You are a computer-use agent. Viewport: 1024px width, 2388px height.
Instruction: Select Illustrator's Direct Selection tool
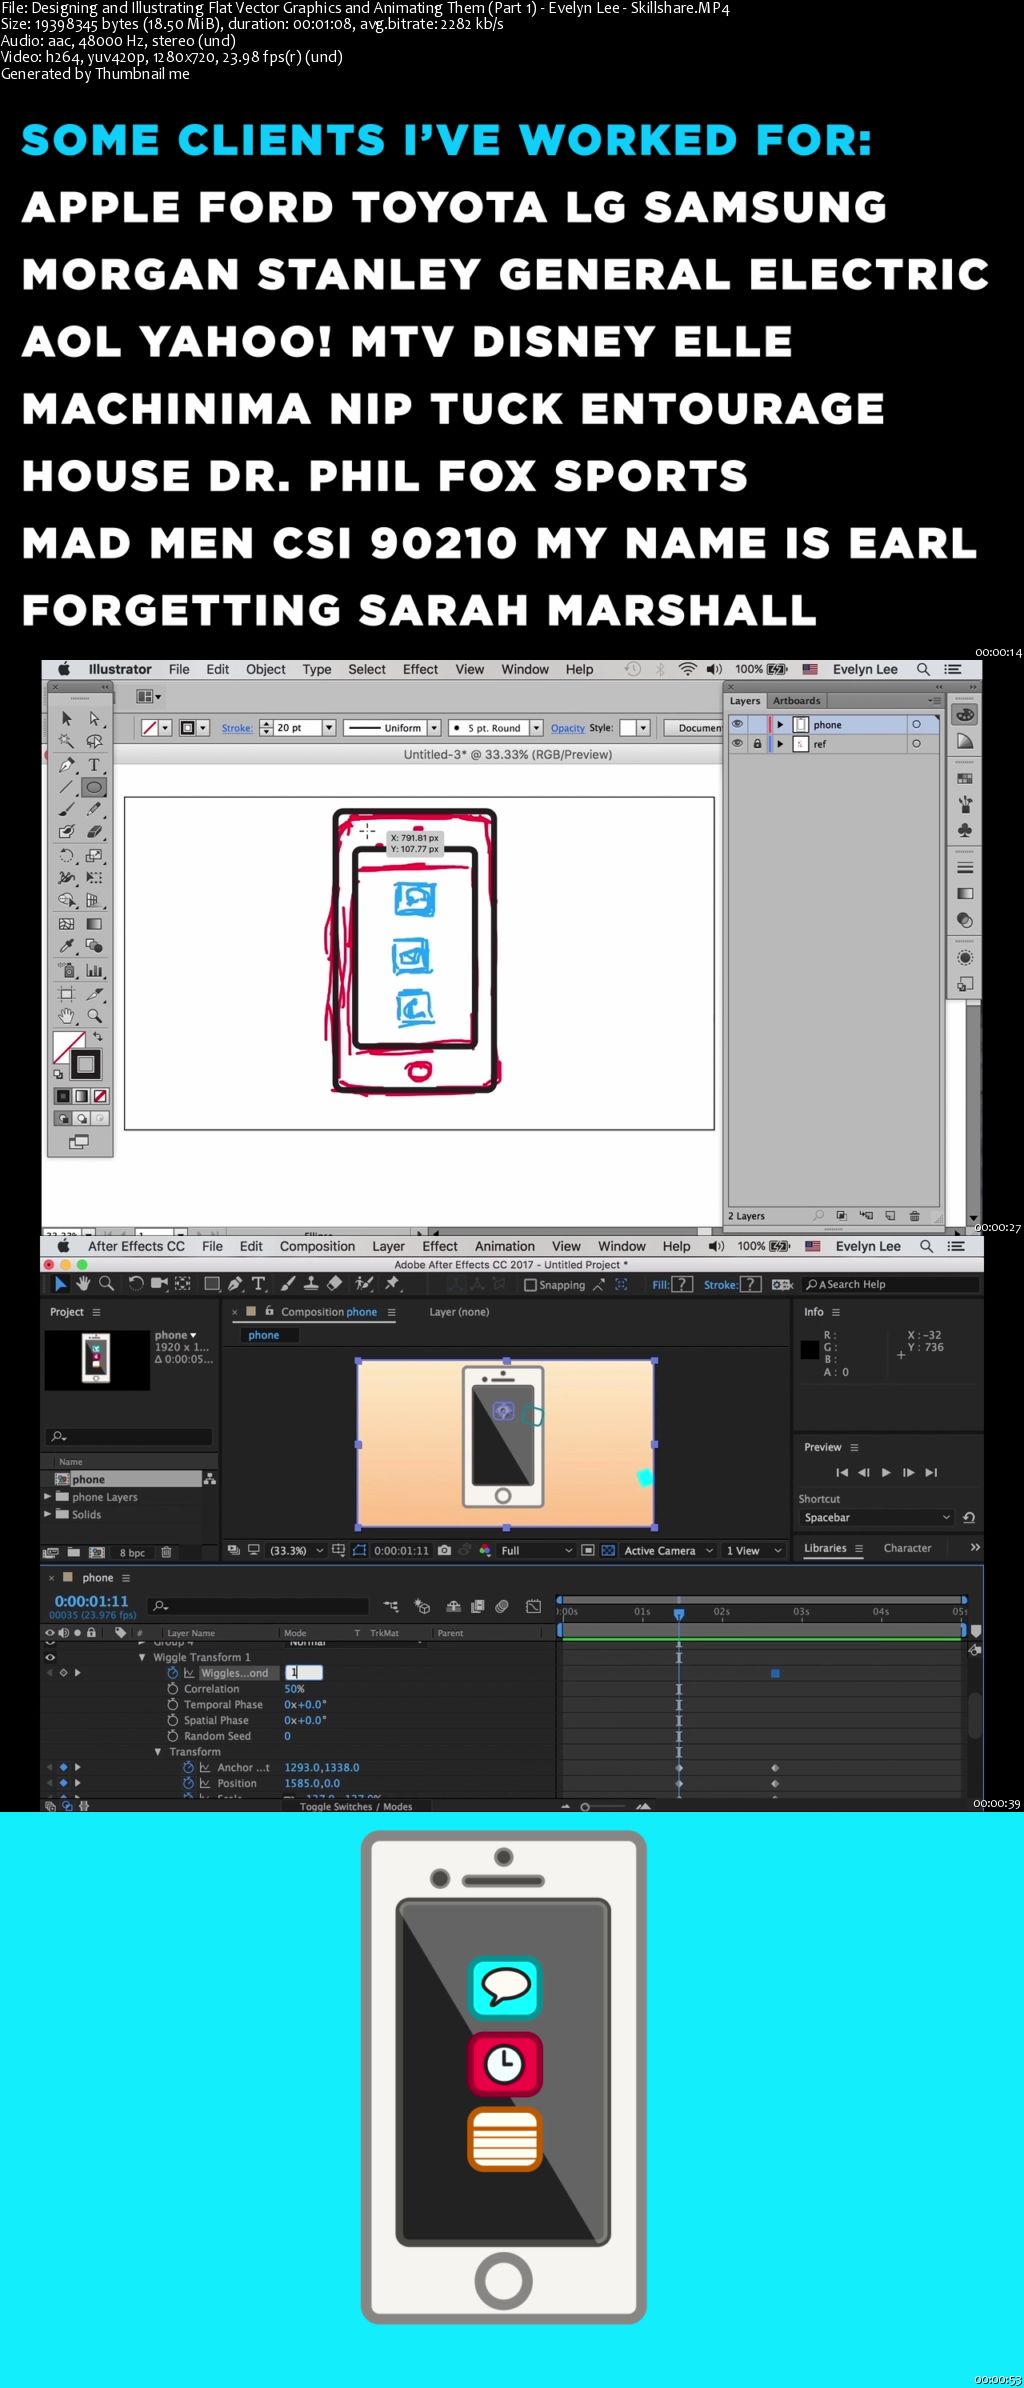coord(94,718)
